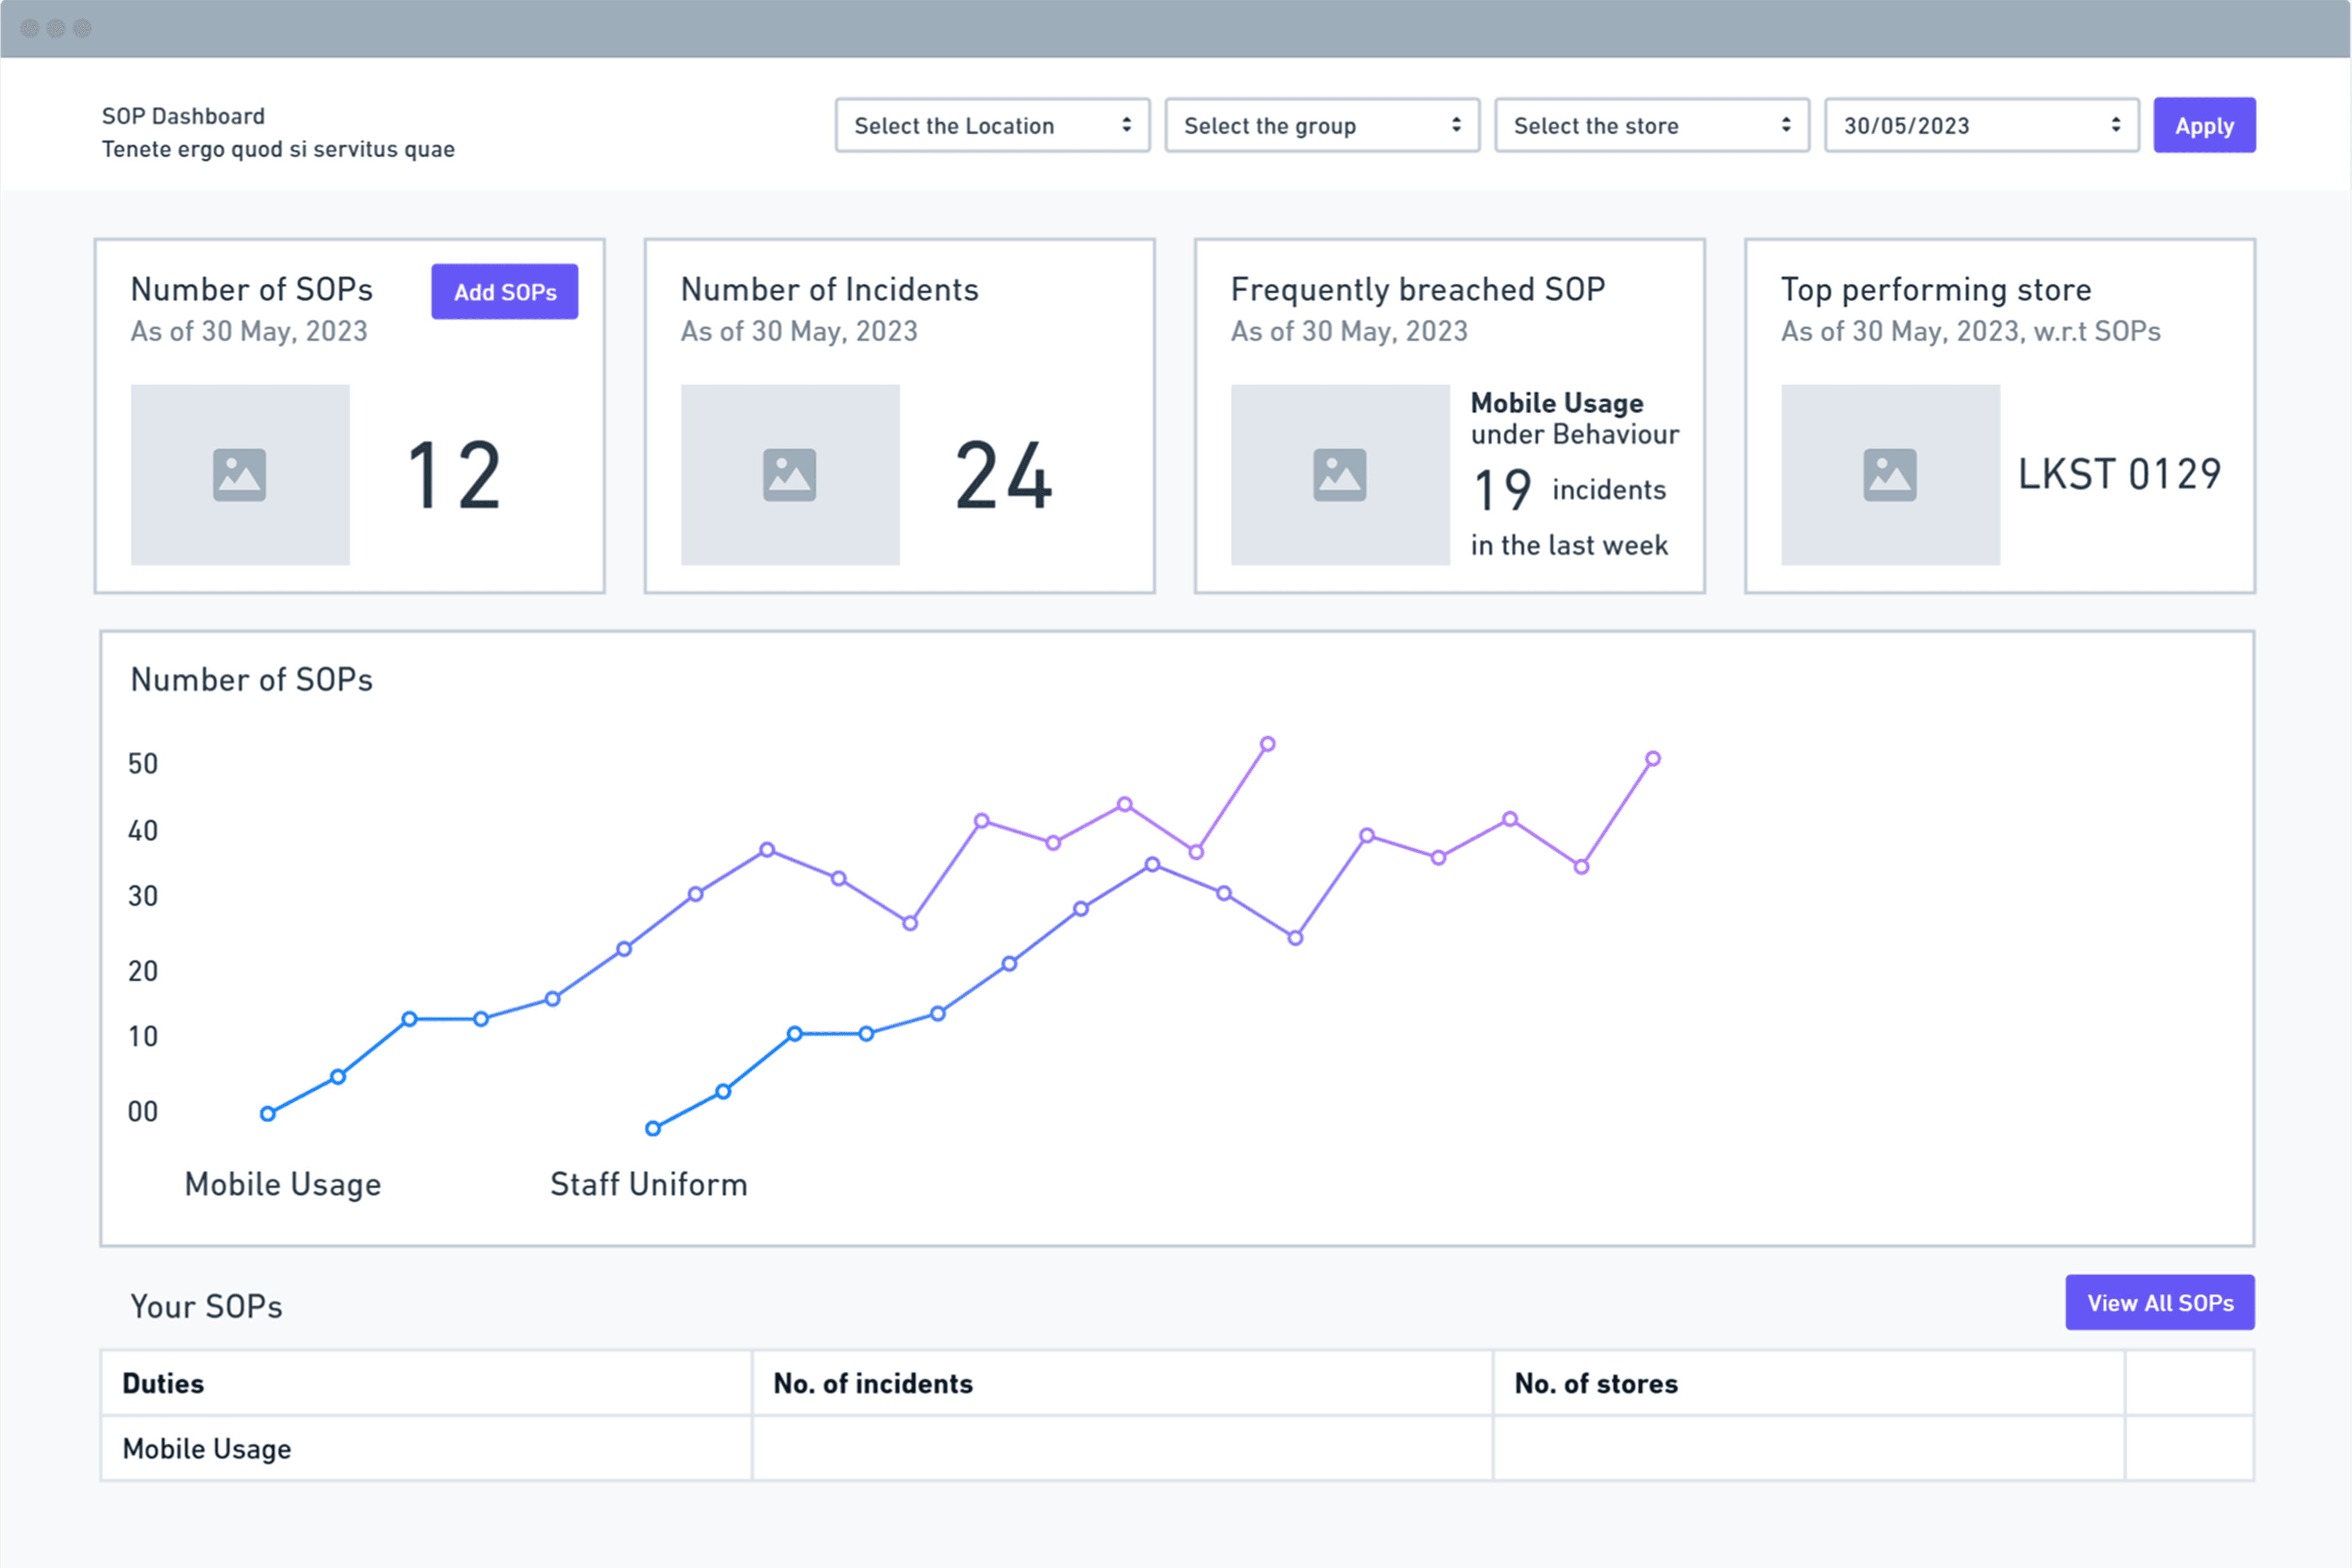Click the Staff Uniform label under the chart

tap(649, 1184)
